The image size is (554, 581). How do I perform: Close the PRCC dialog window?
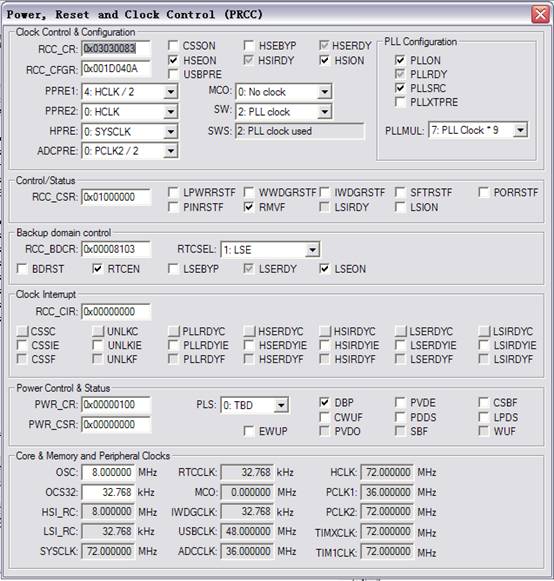pyautogui.click(x=540, y=15)
